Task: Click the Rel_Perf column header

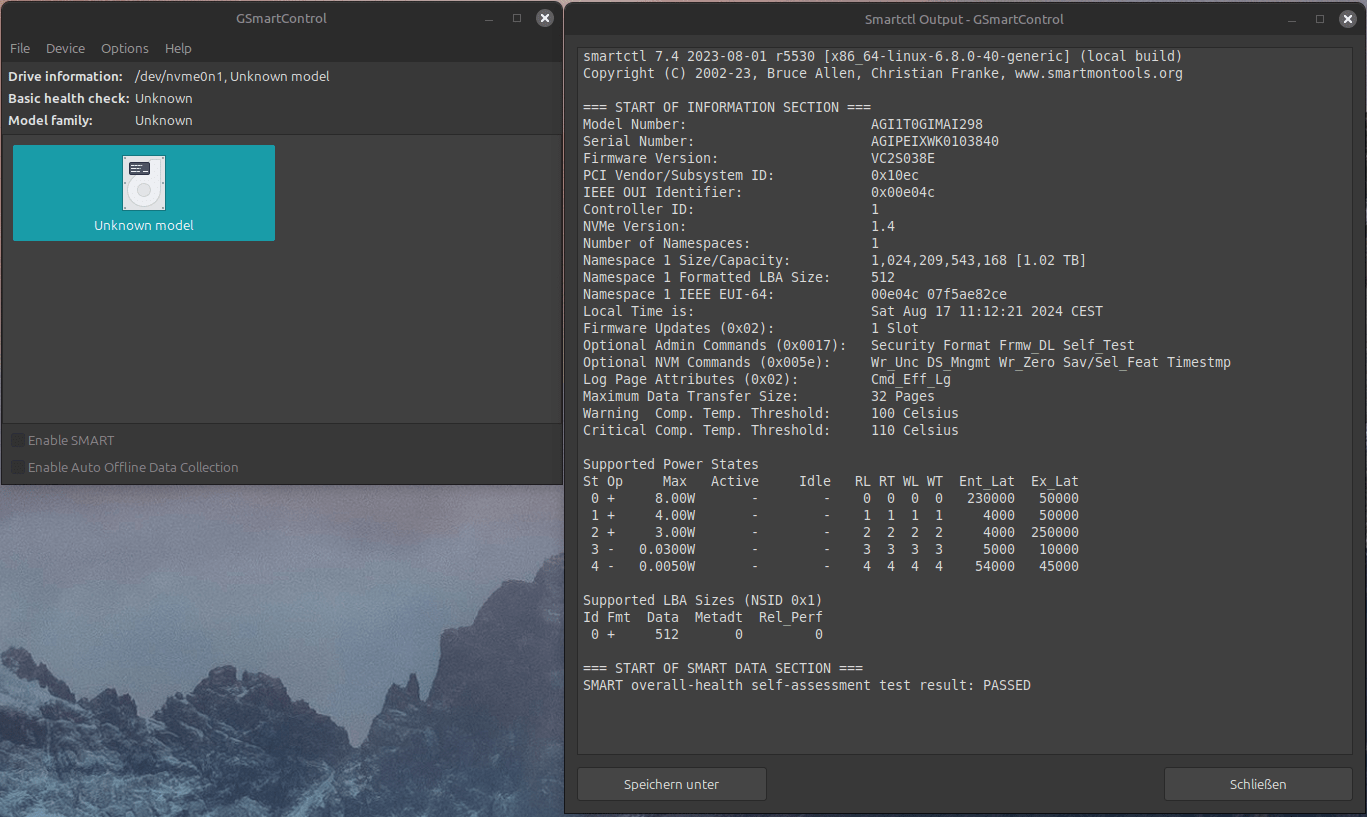Action: click(x=791, y=617)
